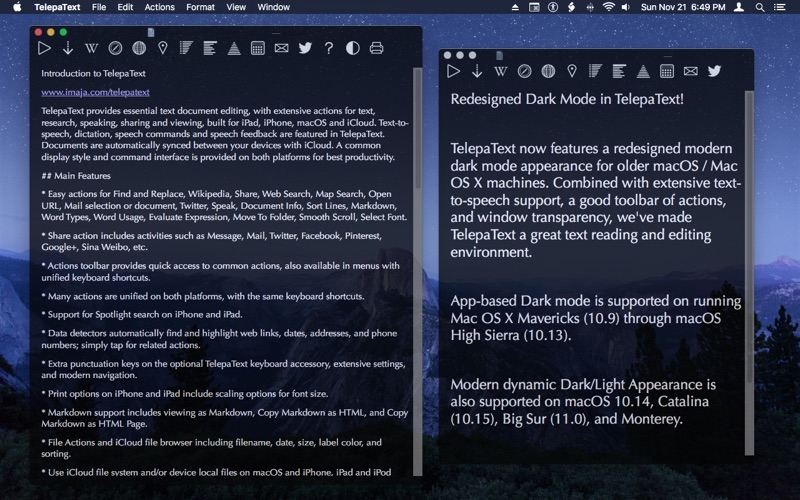
Task: Click the 'Many actions are unified' bullet line
Action: [x=203, y=296]
